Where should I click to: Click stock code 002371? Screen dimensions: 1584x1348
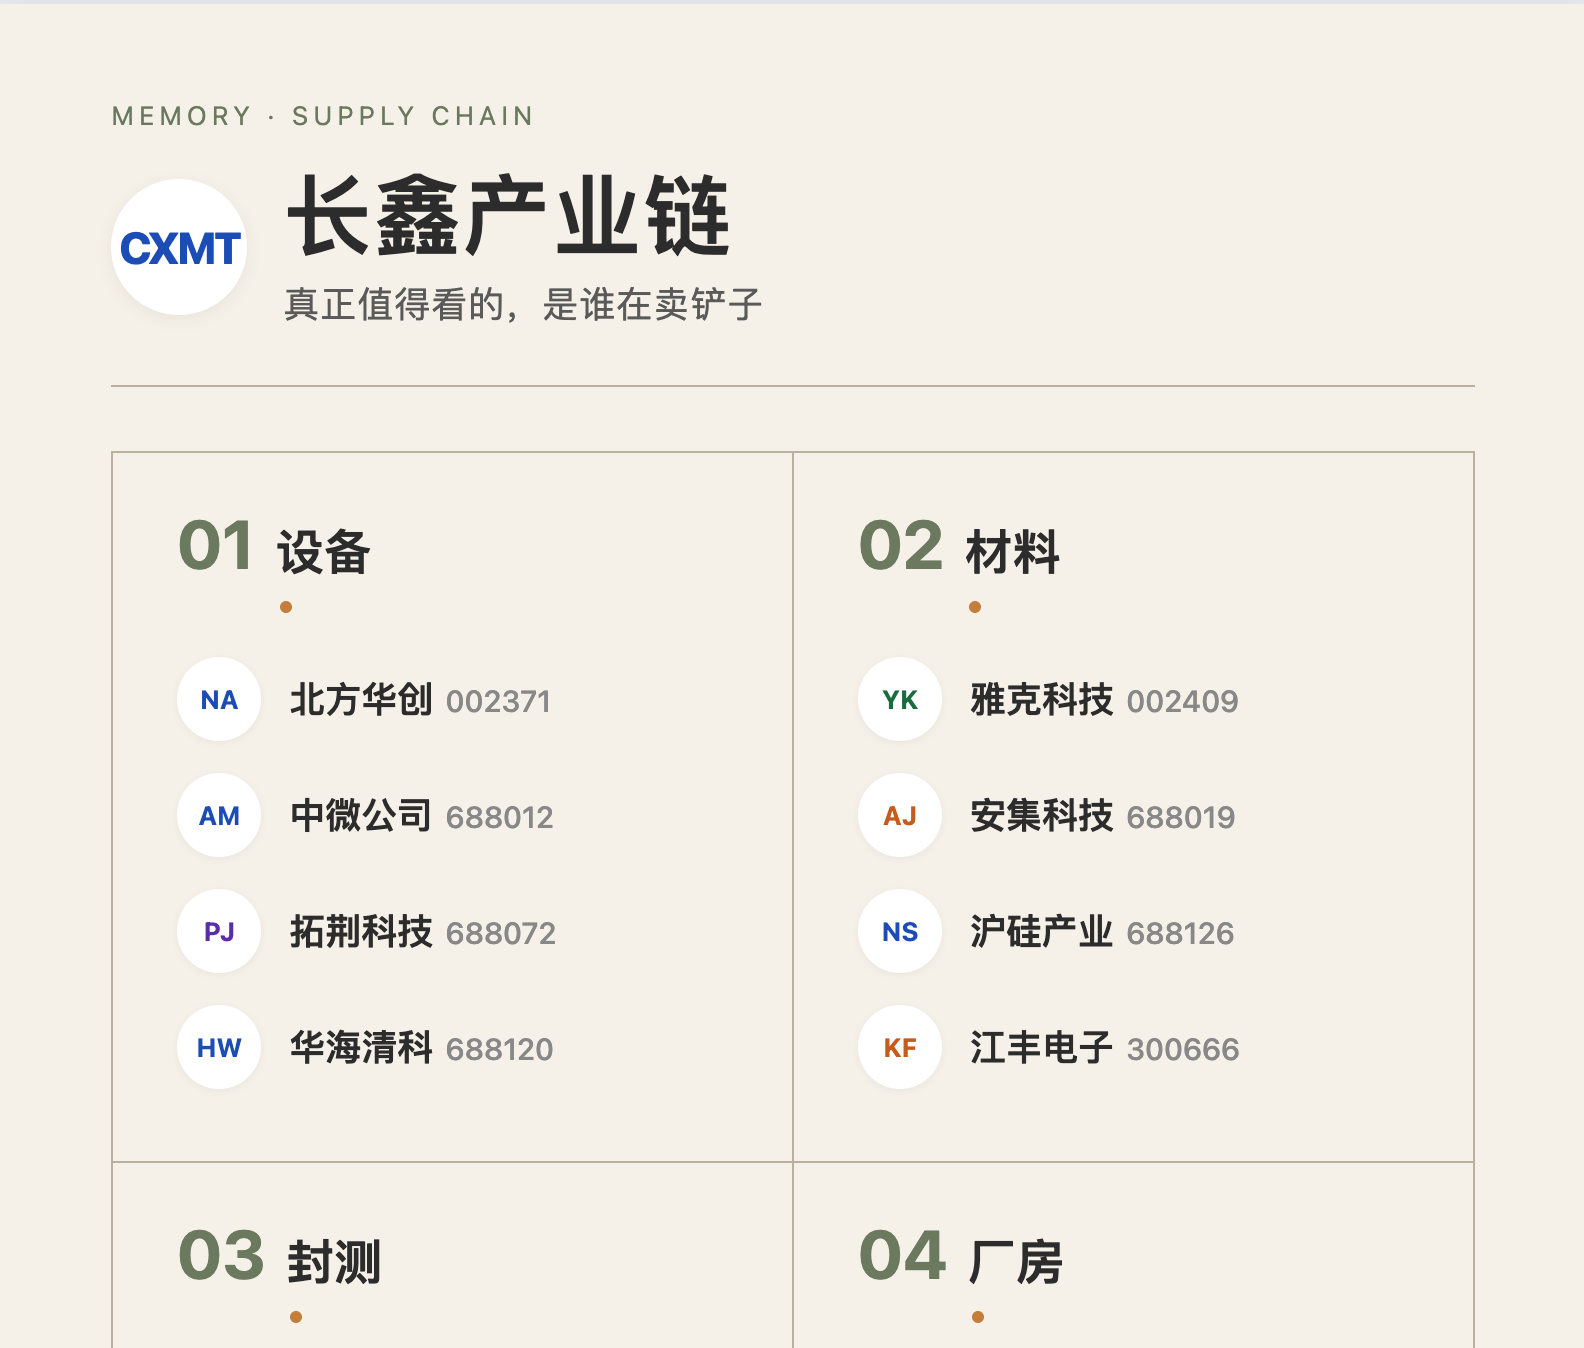pos(498,702)
